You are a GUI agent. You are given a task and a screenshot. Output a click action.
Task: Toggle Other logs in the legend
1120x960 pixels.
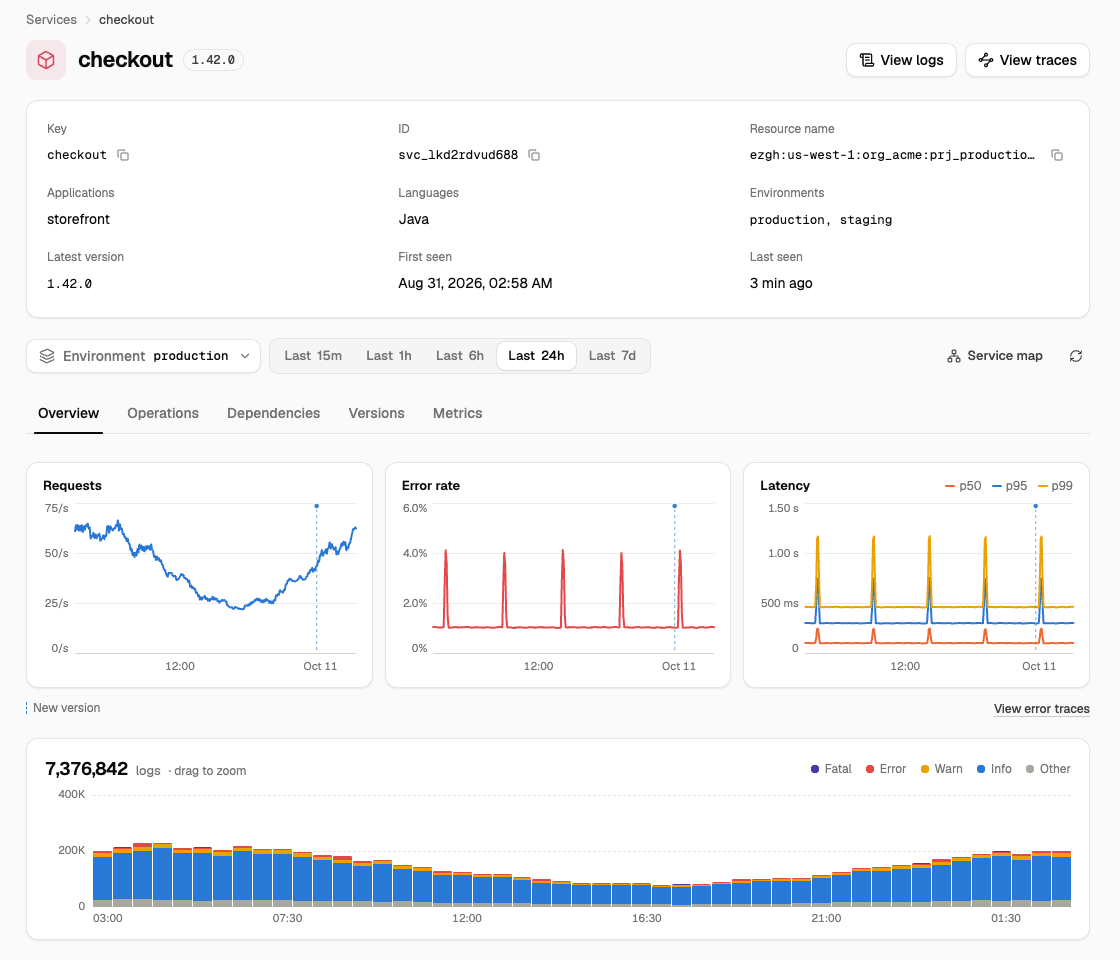[1048, 769]
